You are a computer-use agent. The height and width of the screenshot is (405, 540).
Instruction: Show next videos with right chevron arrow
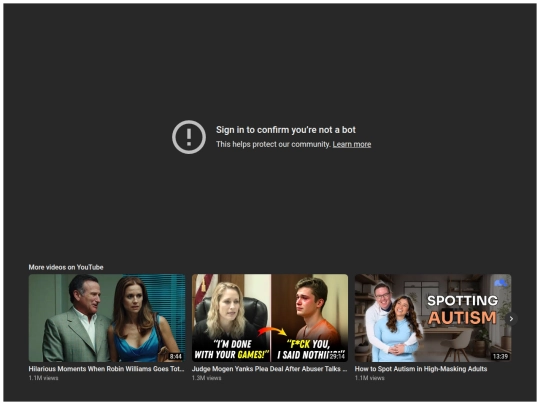click(511, 319)
